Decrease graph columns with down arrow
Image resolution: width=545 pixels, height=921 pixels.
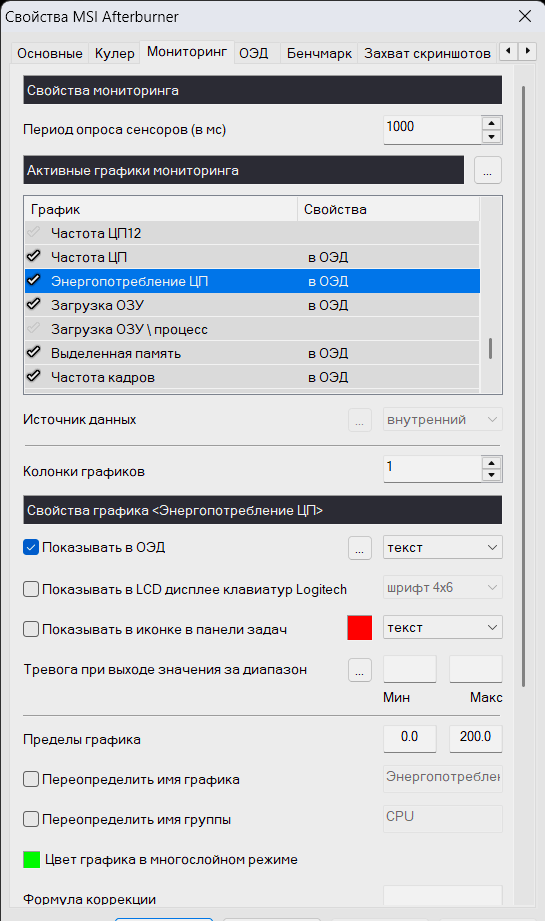(x=492, y=476)
